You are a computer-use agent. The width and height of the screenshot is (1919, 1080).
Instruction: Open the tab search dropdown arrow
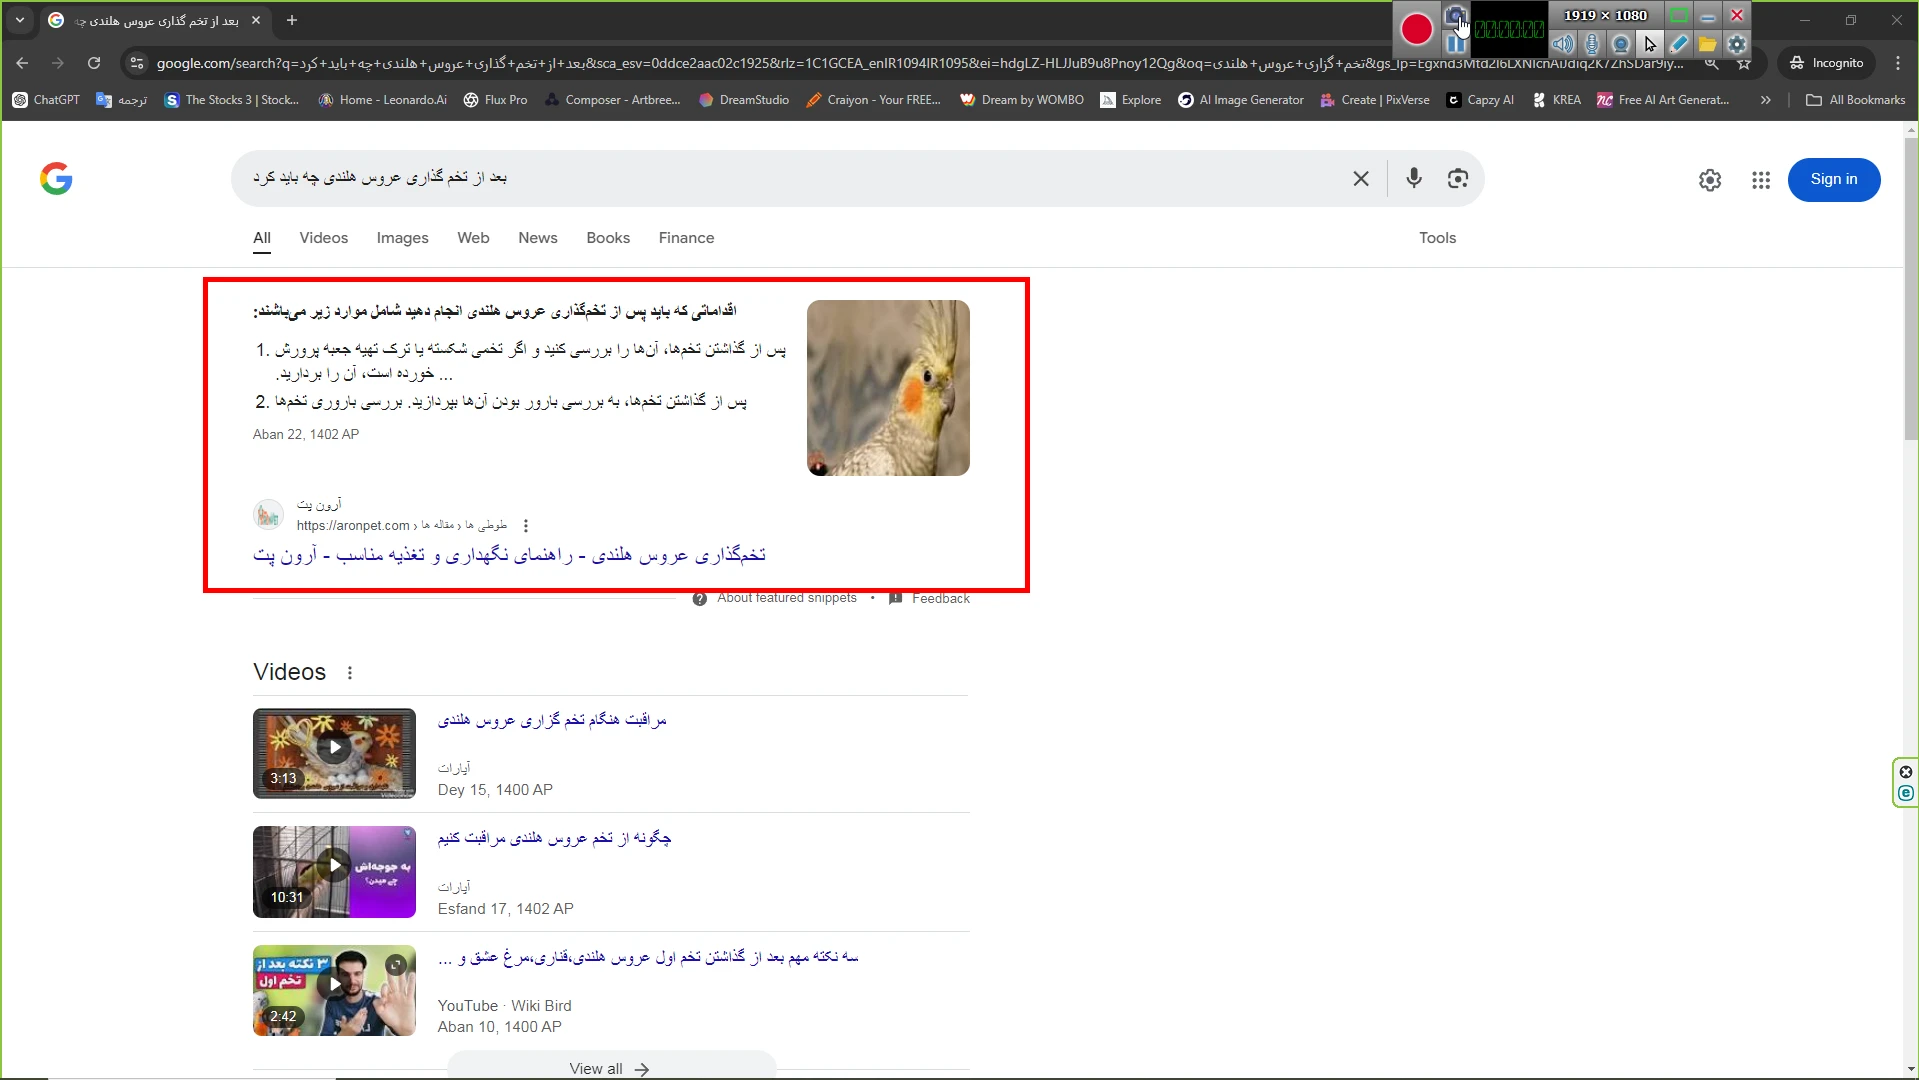click(x=20, y=20)
